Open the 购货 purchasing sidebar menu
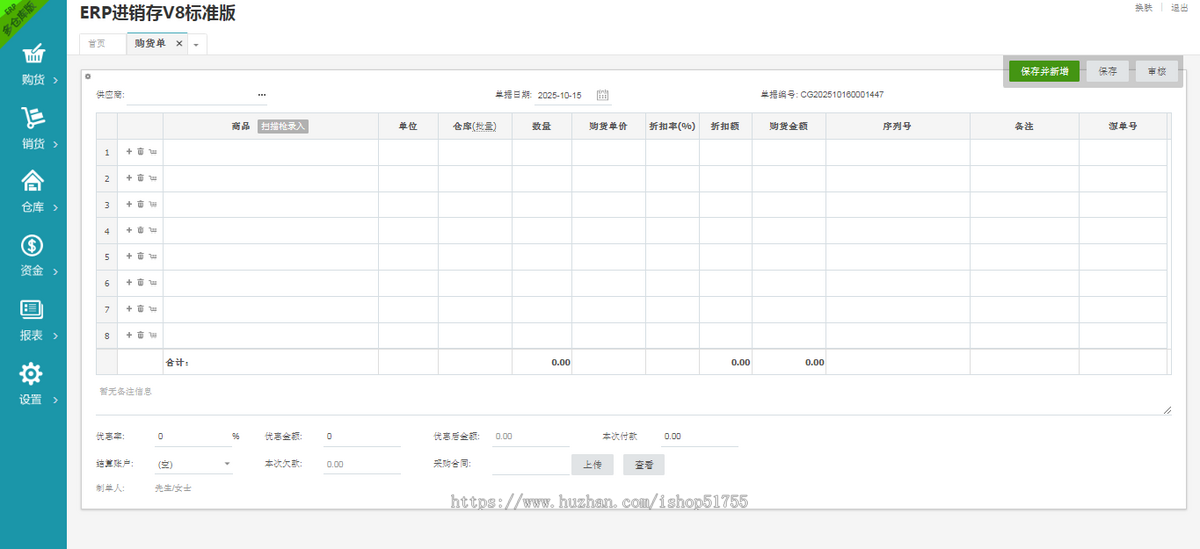This screenshot has height=549, width=1200. pyautogui.click(x=33, y=64)
